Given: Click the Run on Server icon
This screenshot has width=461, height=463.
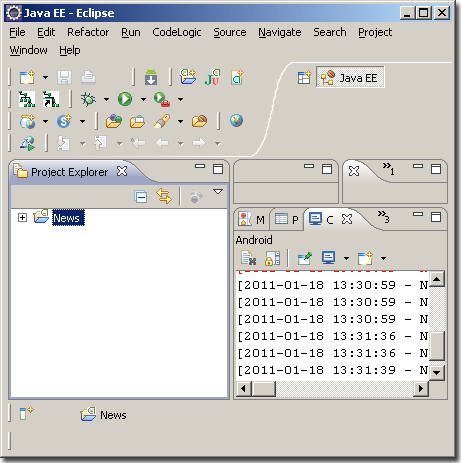Looking at the screenshot, I should coord(27,143).
